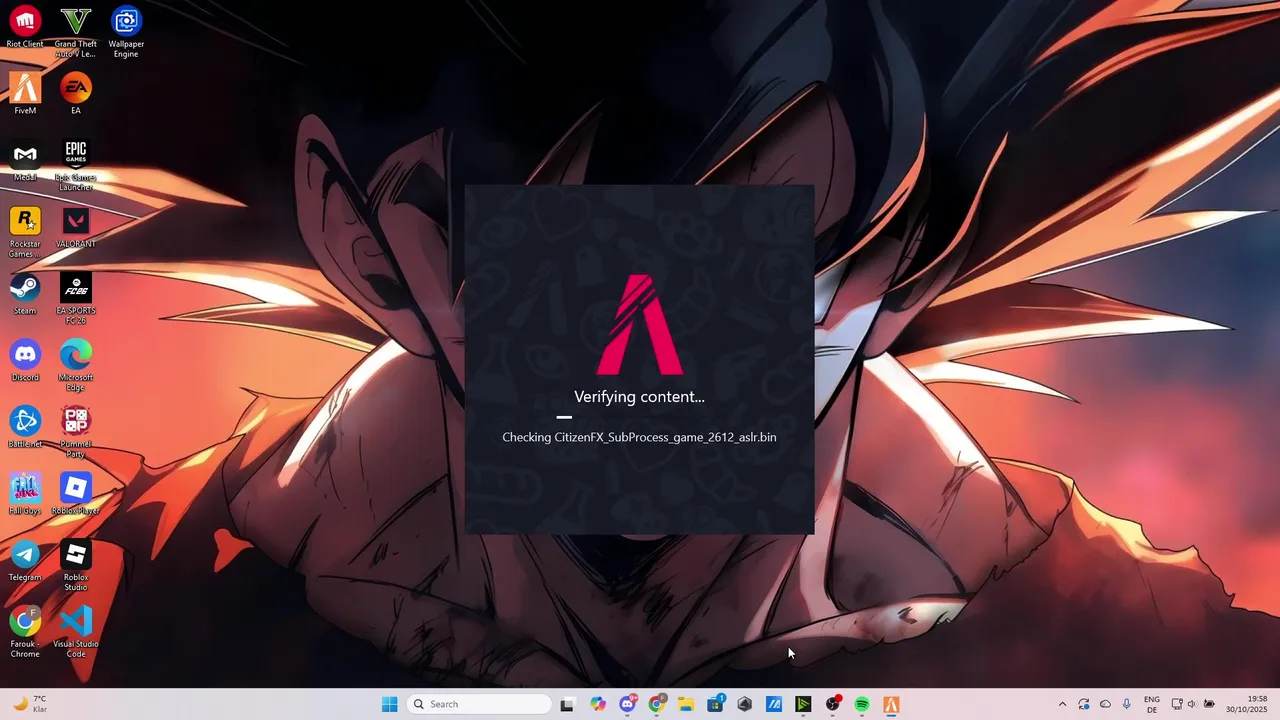Switch to Chrome in the taskbar
This screenshot has width=1280, height=720.
tap(657, 704)
